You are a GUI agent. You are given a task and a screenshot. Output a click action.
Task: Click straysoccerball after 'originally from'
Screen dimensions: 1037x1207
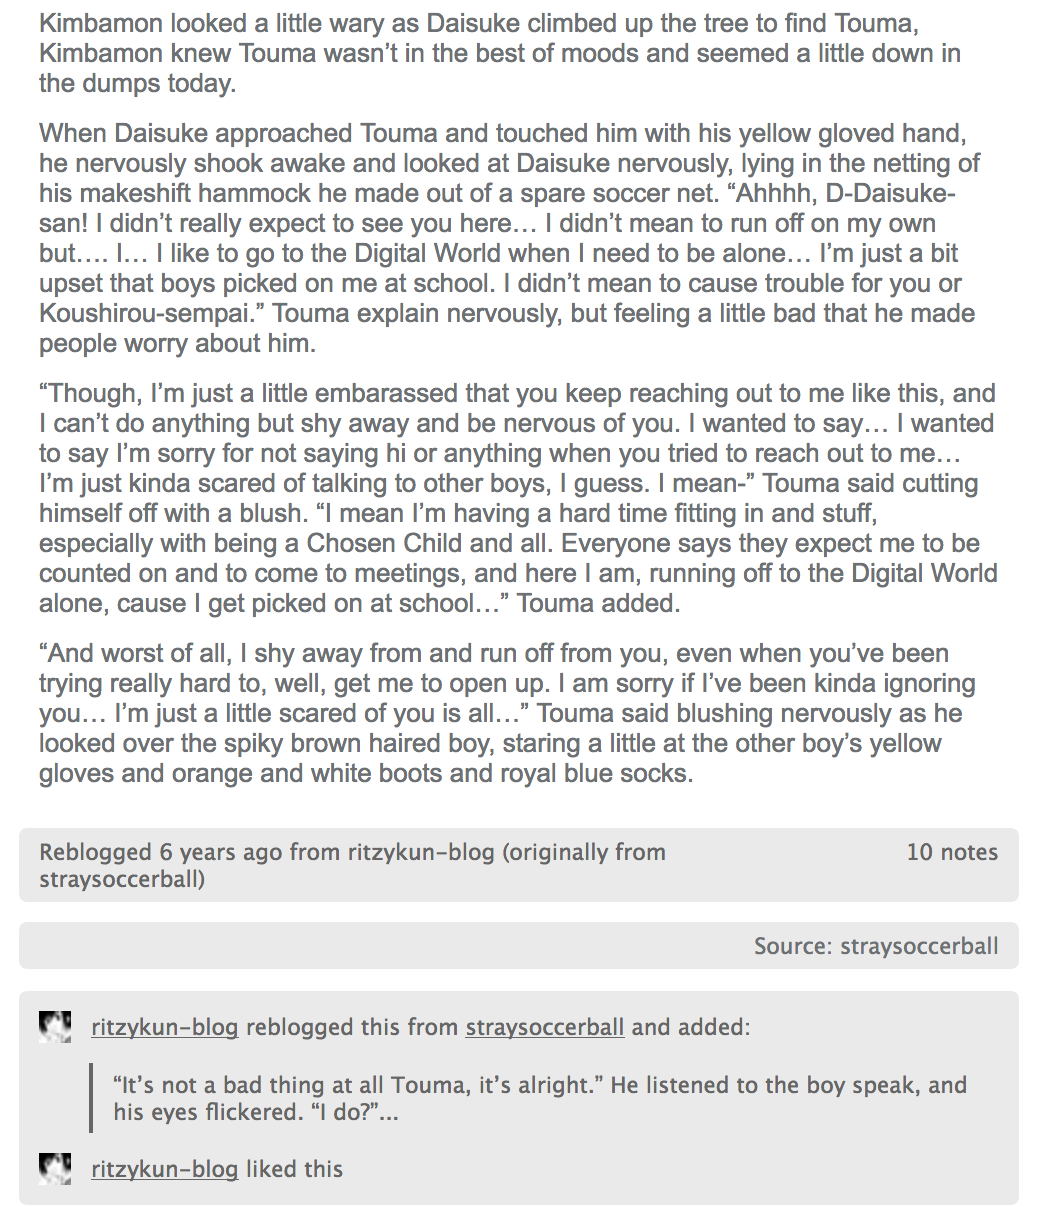122,880
